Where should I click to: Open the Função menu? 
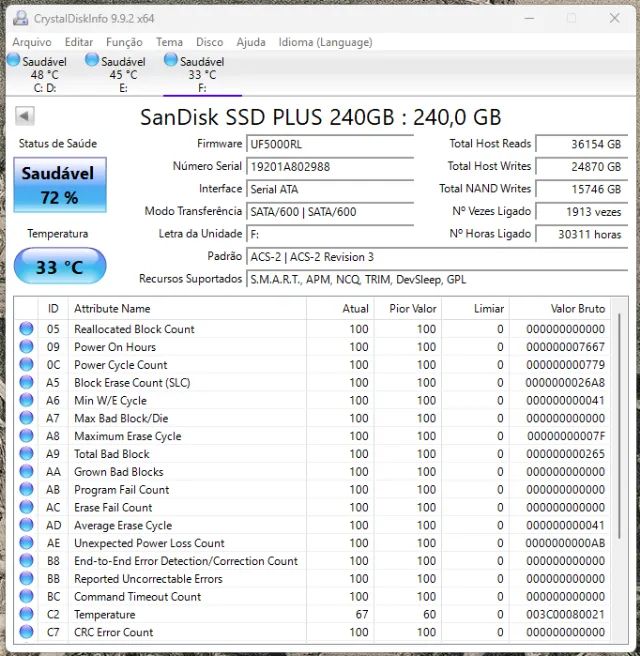[124, 42]
